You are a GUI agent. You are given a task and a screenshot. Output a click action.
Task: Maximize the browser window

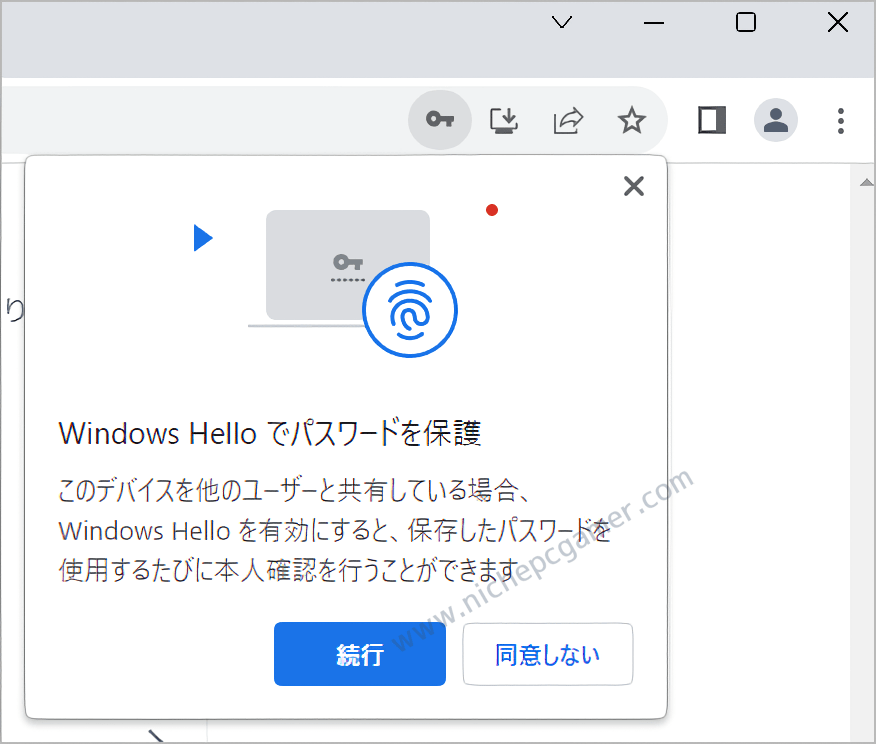(746, 22)
